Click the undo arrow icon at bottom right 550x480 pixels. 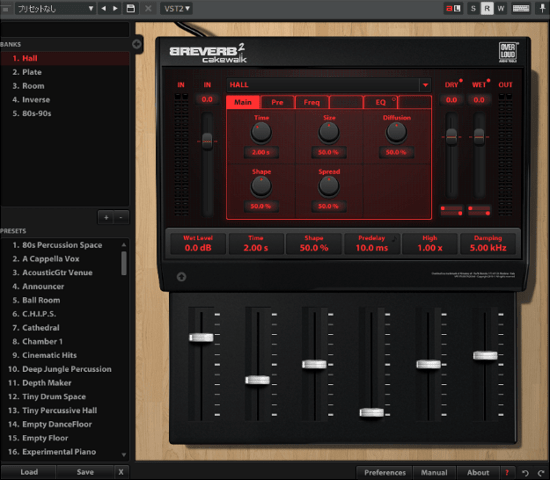pyautogui.click(x=525, y=473)
